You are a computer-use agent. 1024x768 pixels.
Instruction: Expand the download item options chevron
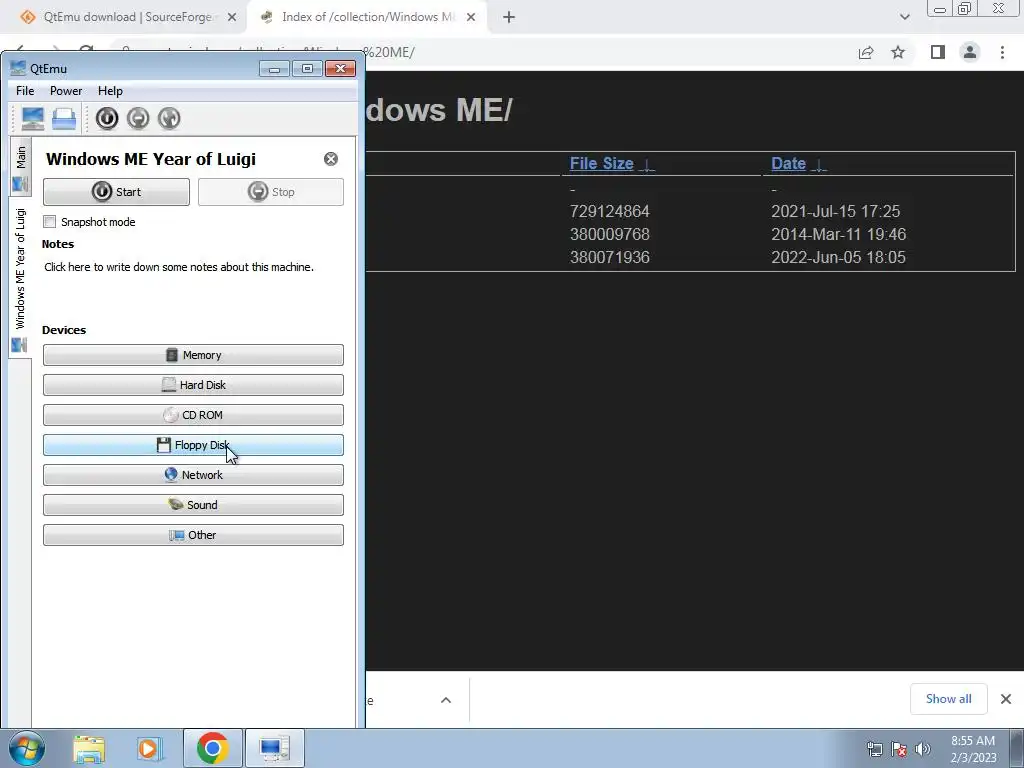(x=446, y=700)
